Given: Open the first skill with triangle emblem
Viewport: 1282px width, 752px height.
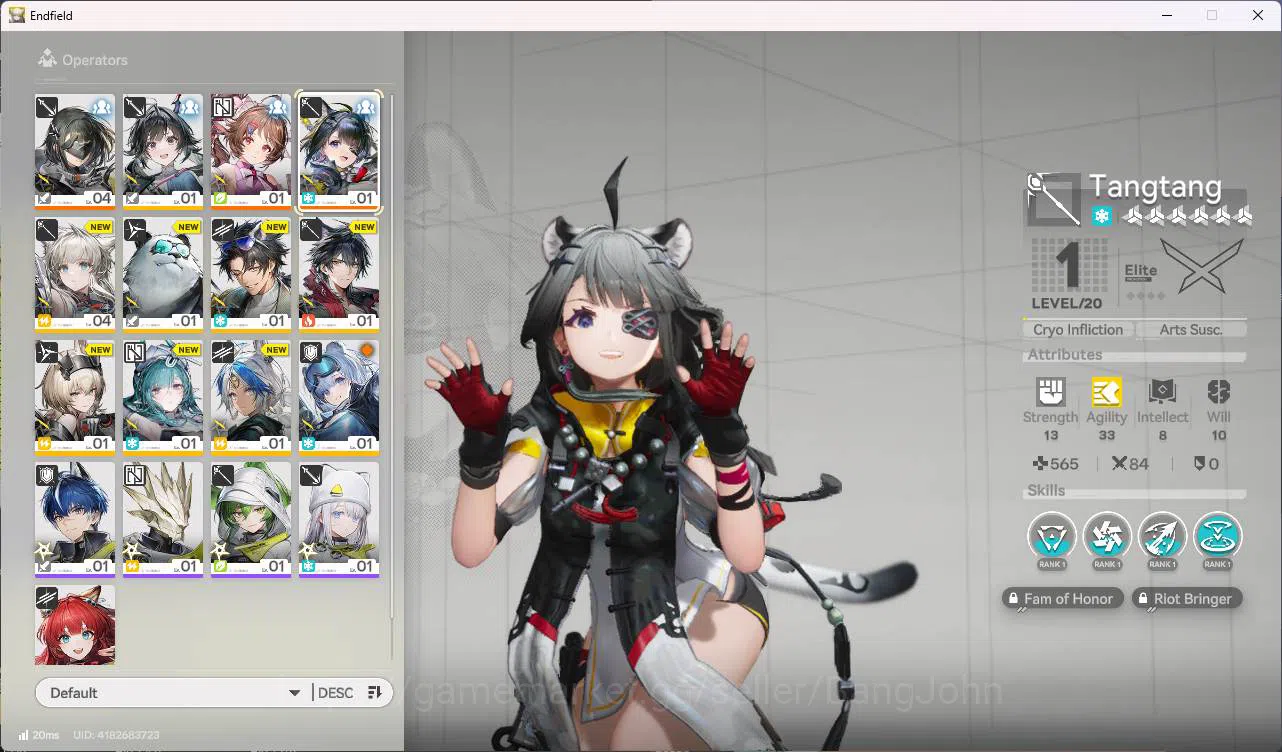Looking at the screenshot, I should pos(1052,537).
